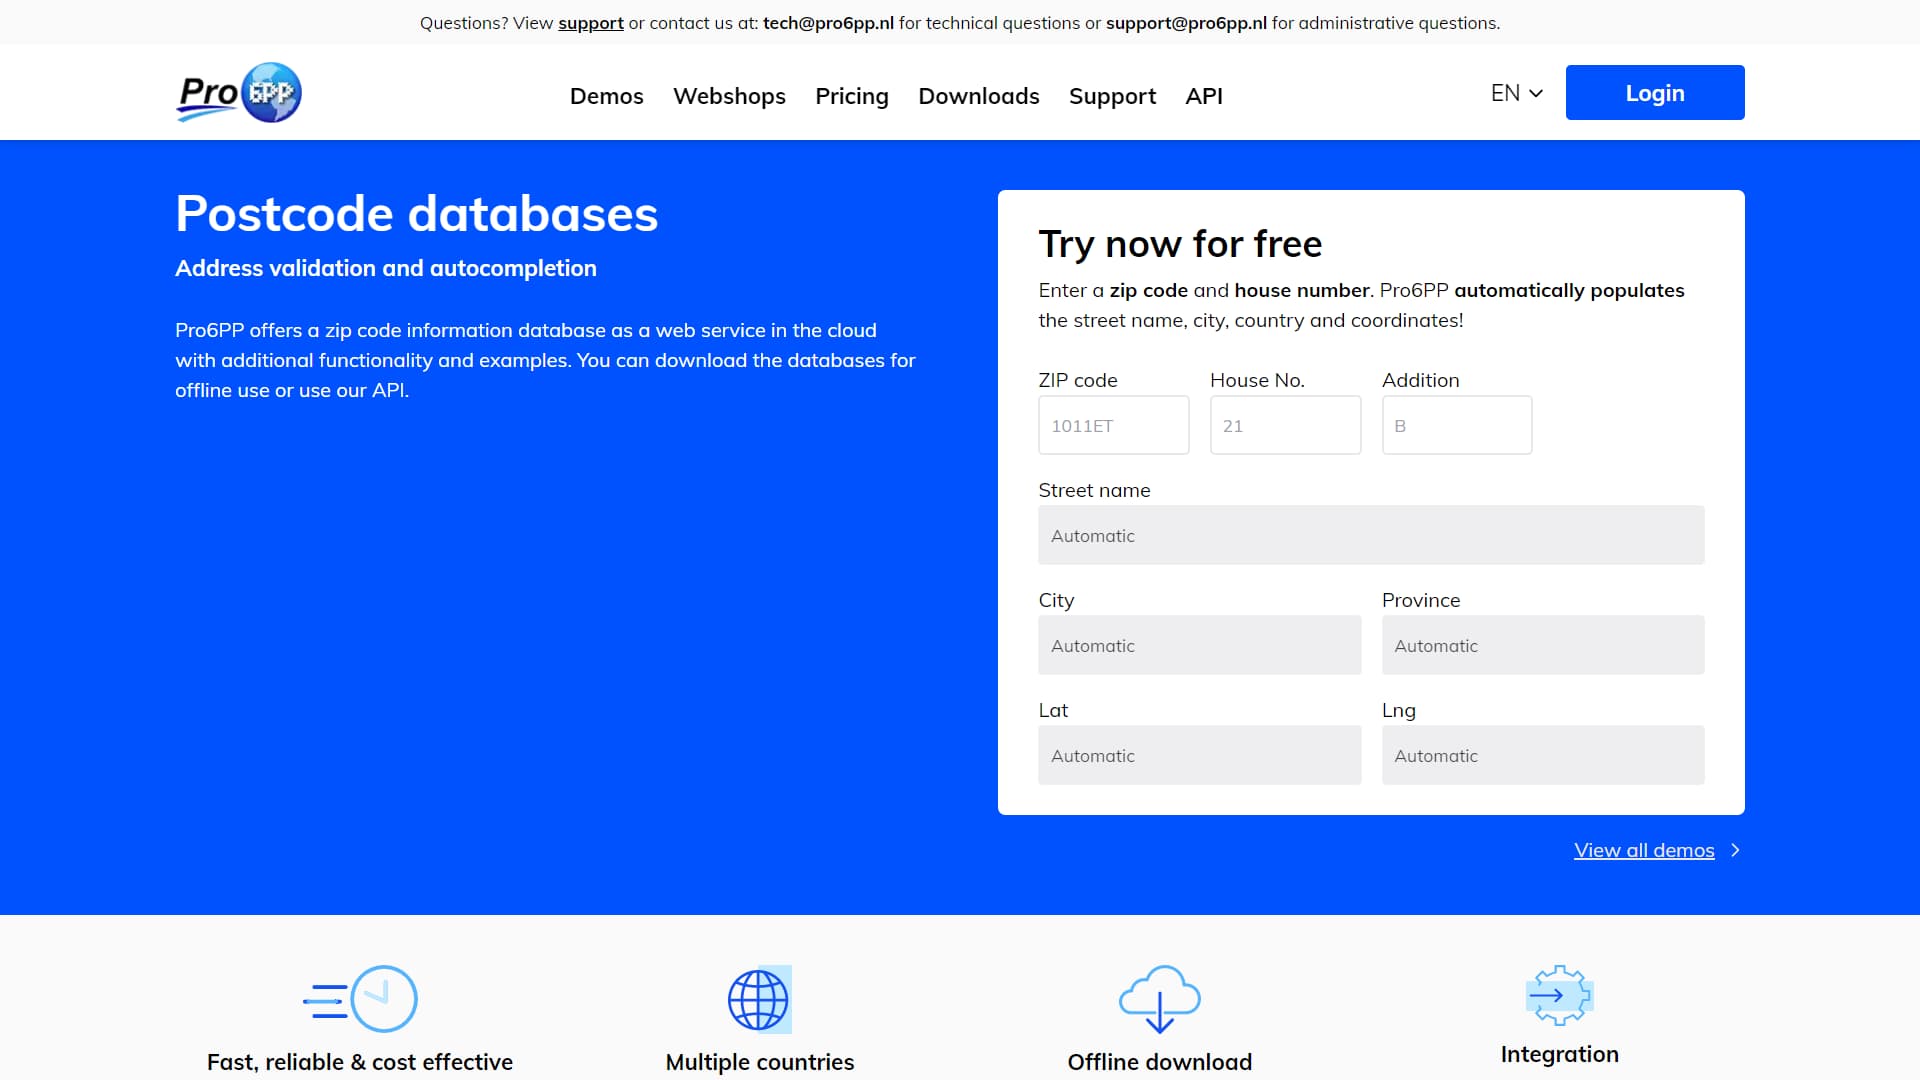This screenshot has width=1920, height=1080.
Task: Click the Lat automatic field
Action: coord(1199,755)
